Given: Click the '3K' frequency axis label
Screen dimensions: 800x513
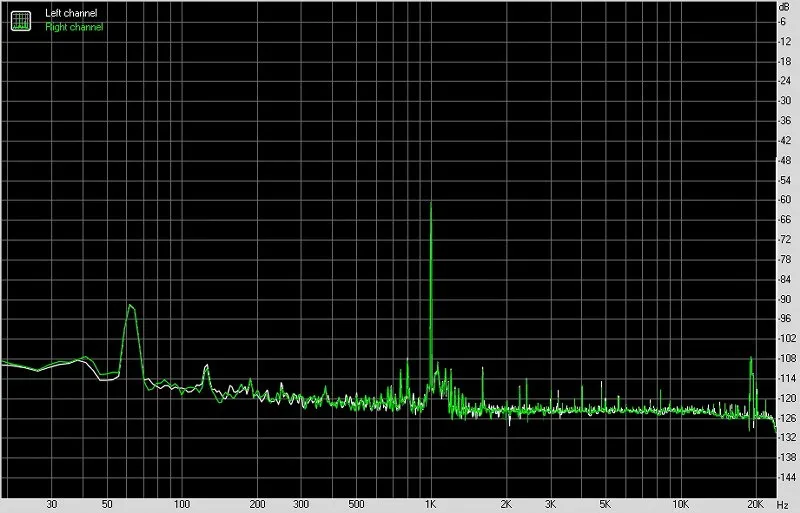Looking at the screenshot, I should tap(550, 504).
